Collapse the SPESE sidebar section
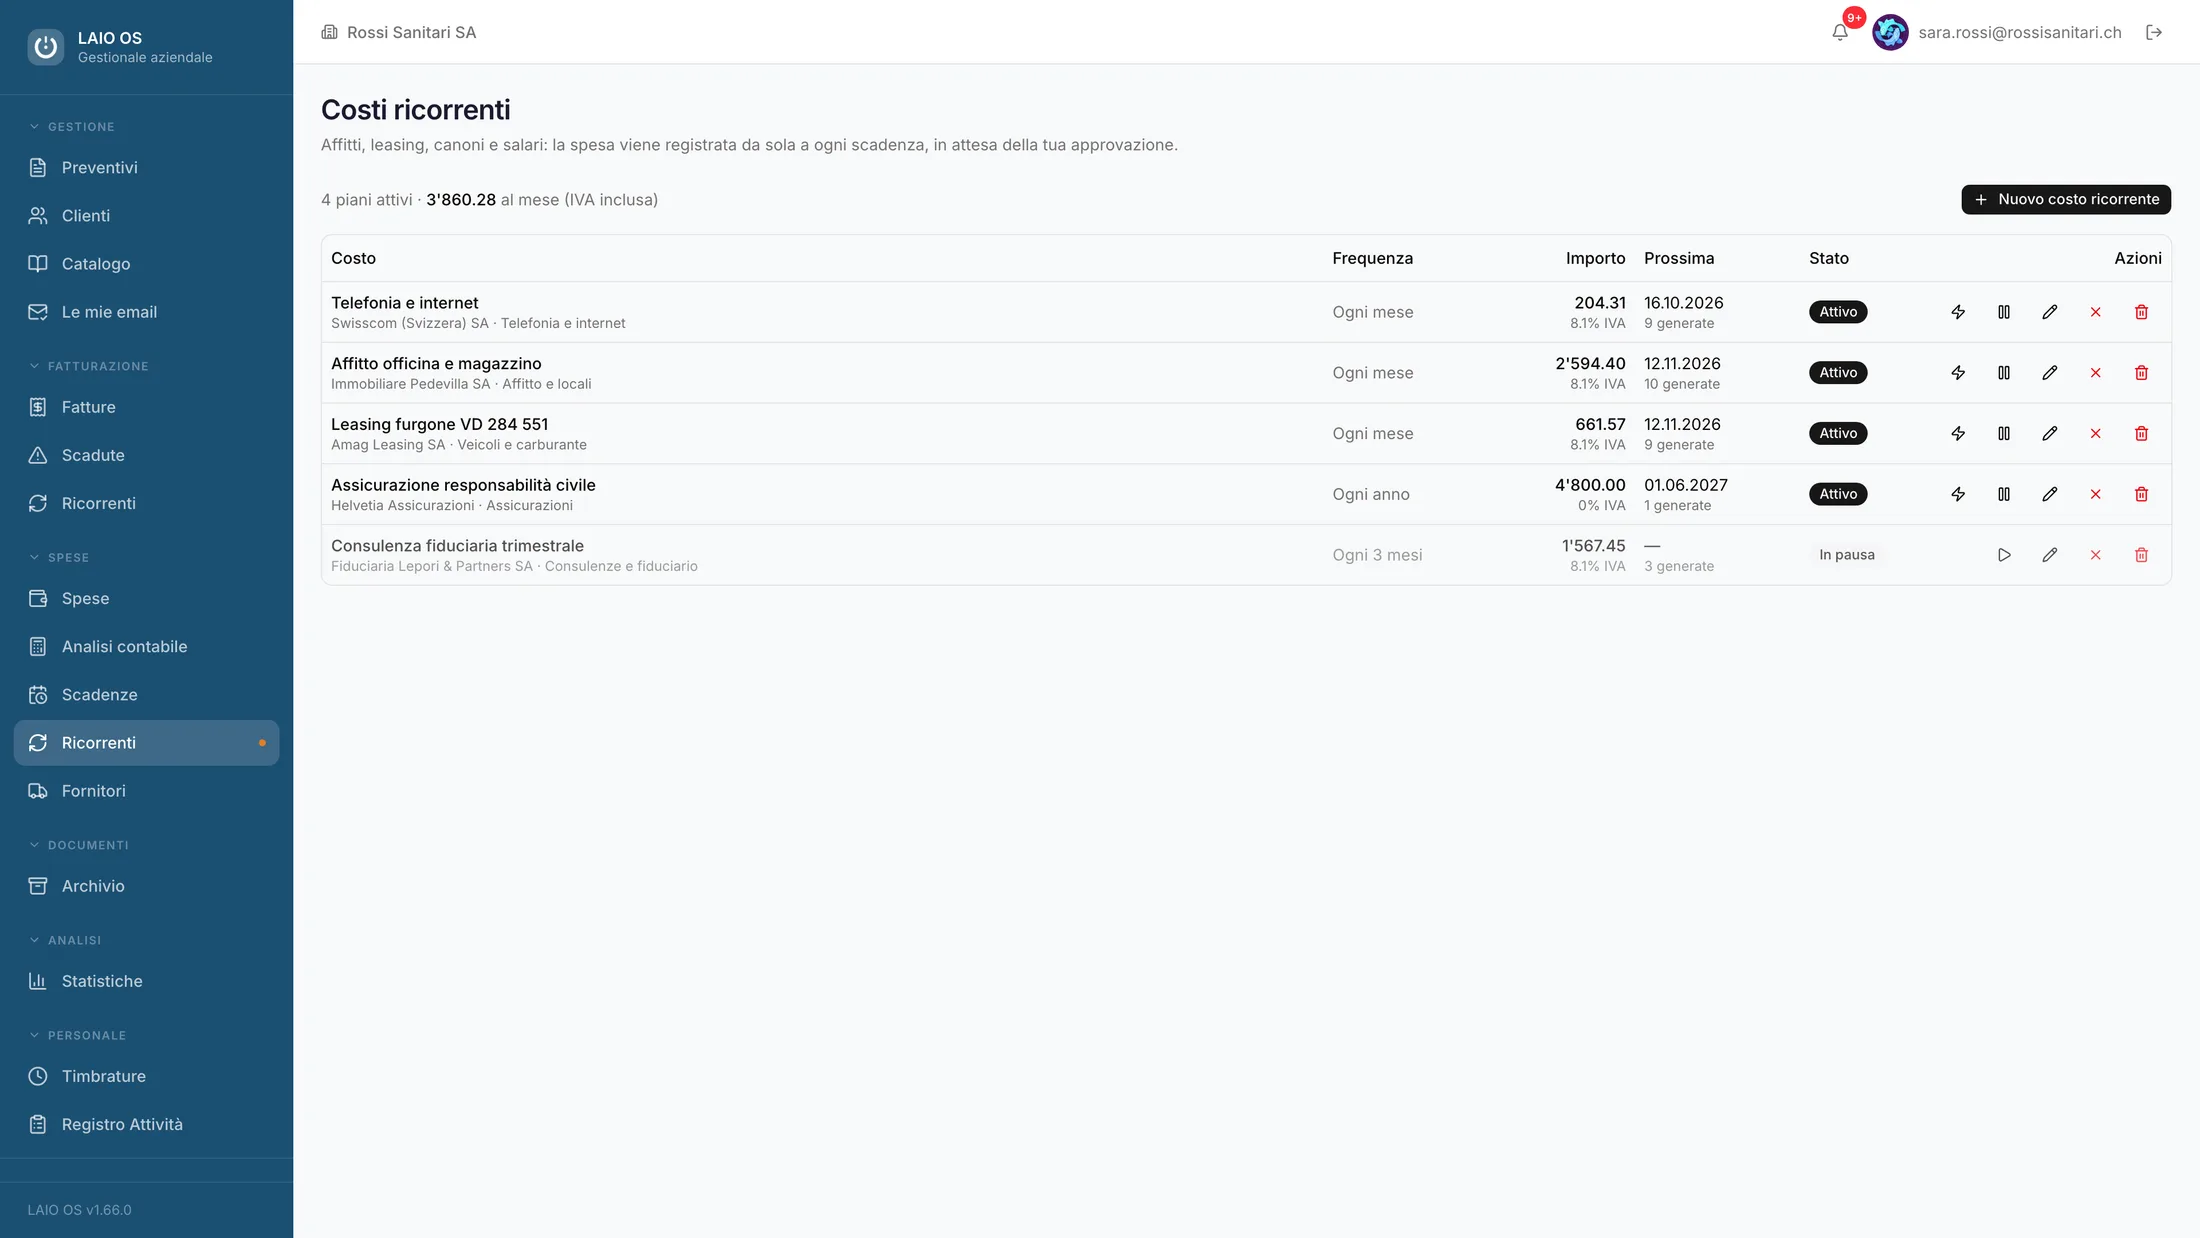The width and height of the screenshot is (2200, 1238). coord(59,558)
